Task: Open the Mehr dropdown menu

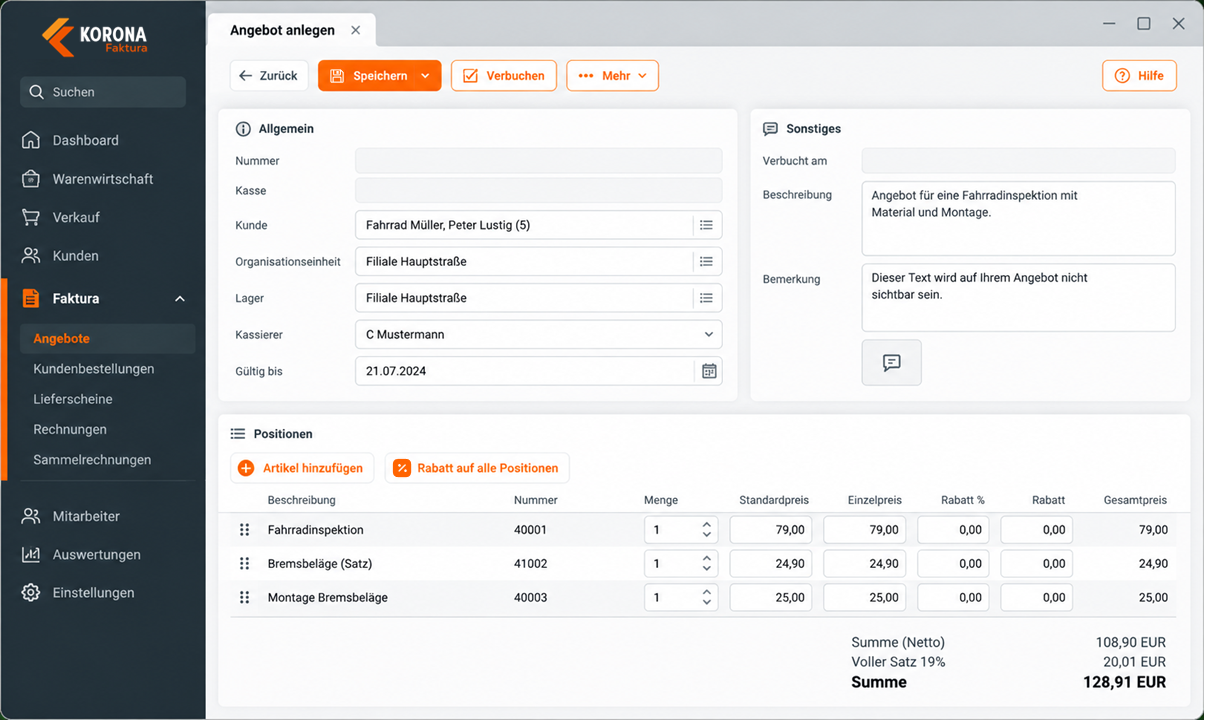Action: pyautogui.click(x=612, y=76)
